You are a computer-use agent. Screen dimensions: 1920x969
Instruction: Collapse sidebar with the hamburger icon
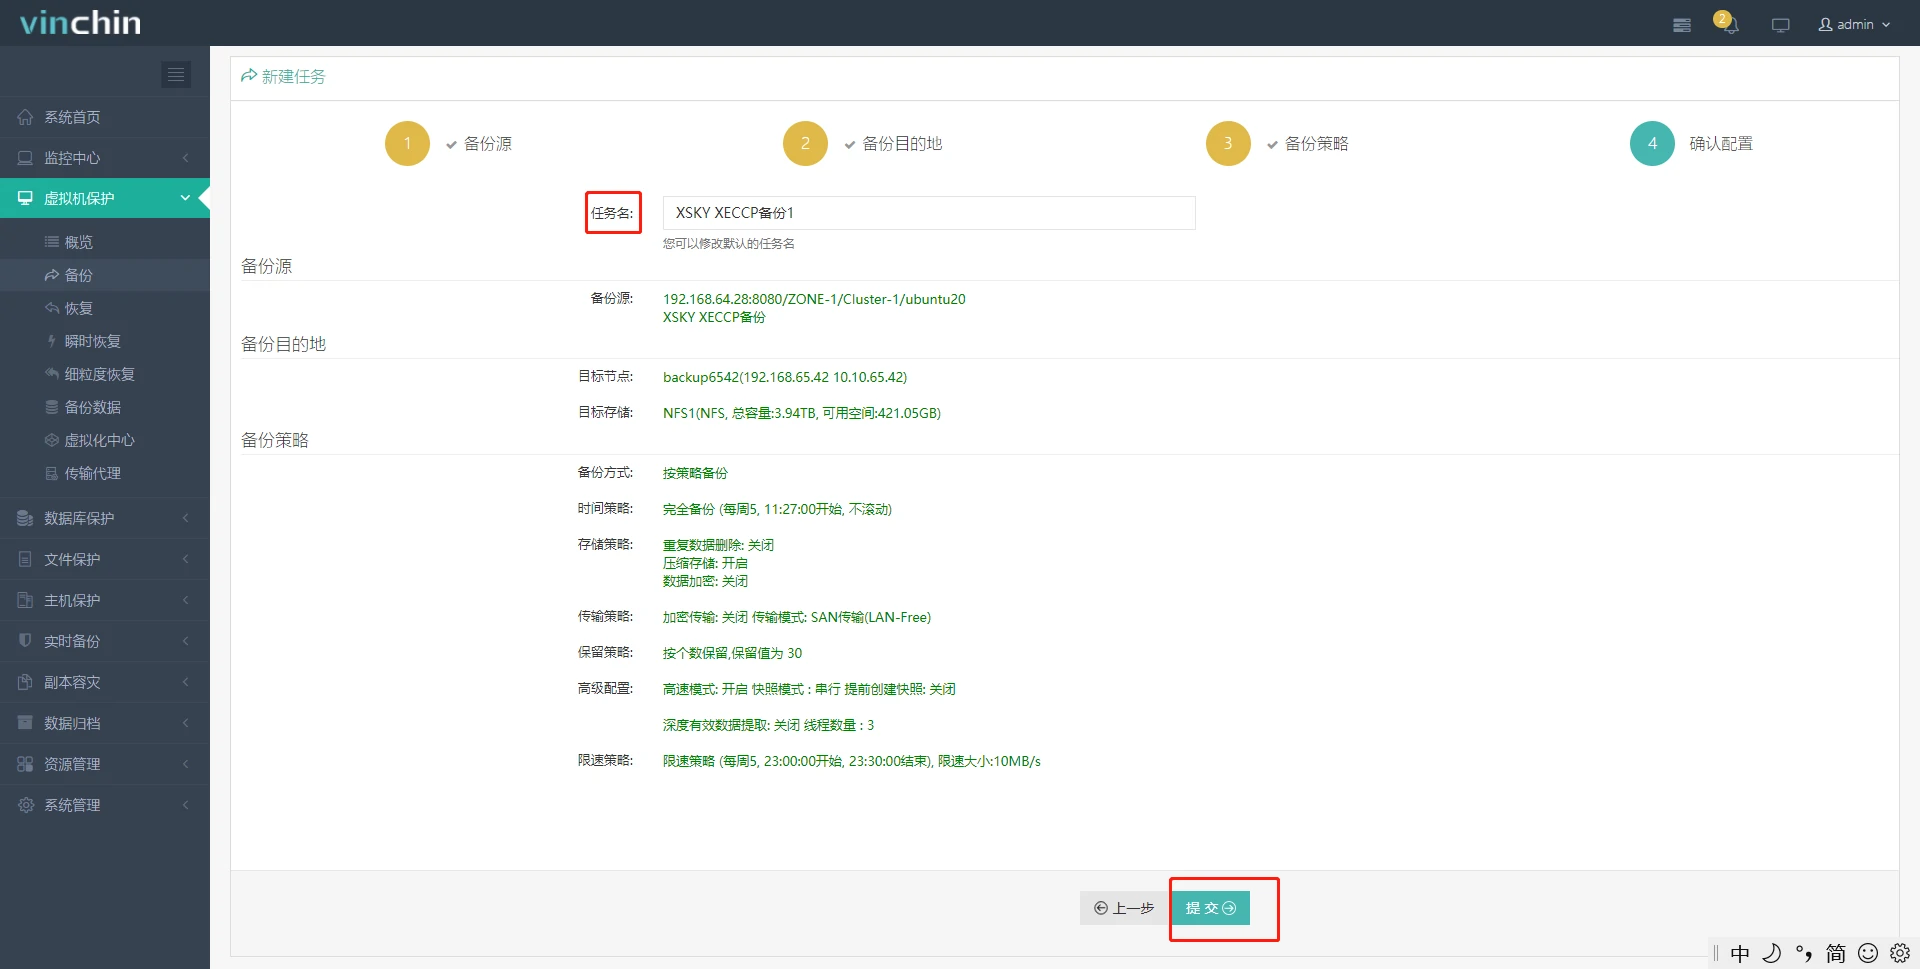[x=176, y=75]
